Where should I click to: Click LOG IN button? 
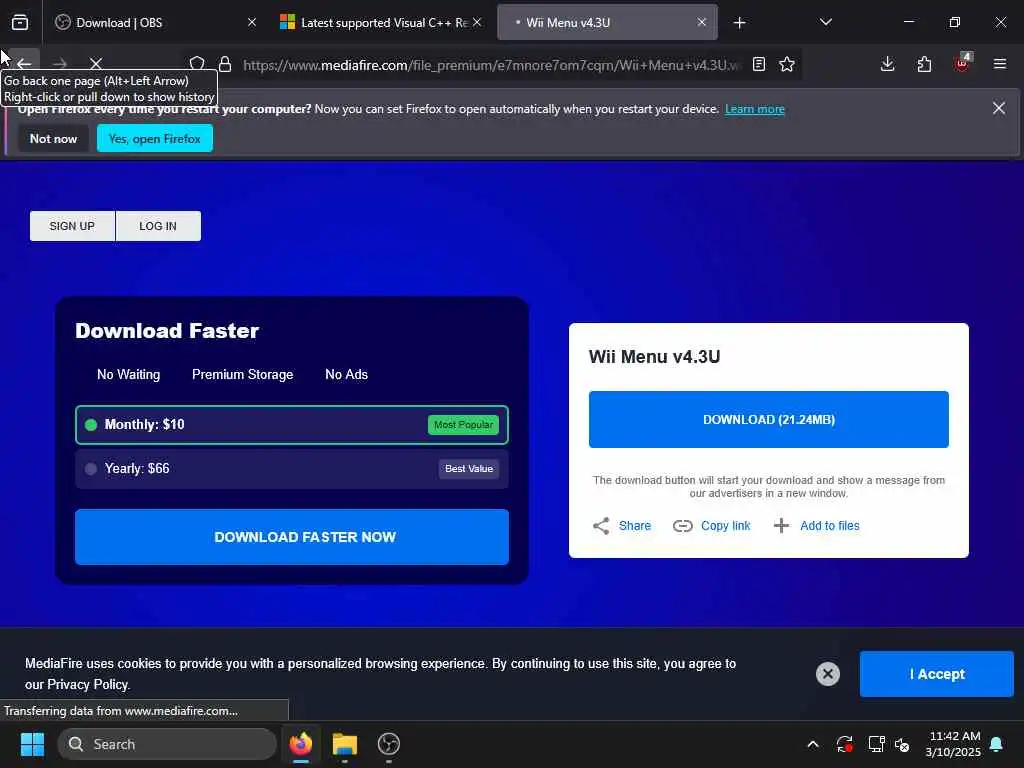click(158, 226)
